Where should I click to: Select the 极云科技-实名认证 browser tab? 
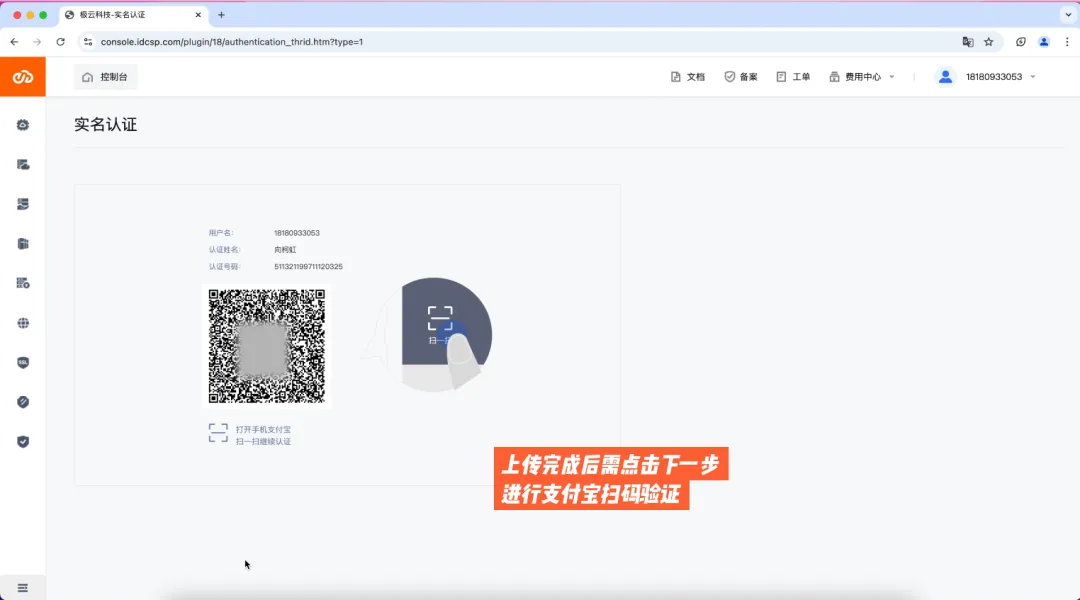[134, 14]
